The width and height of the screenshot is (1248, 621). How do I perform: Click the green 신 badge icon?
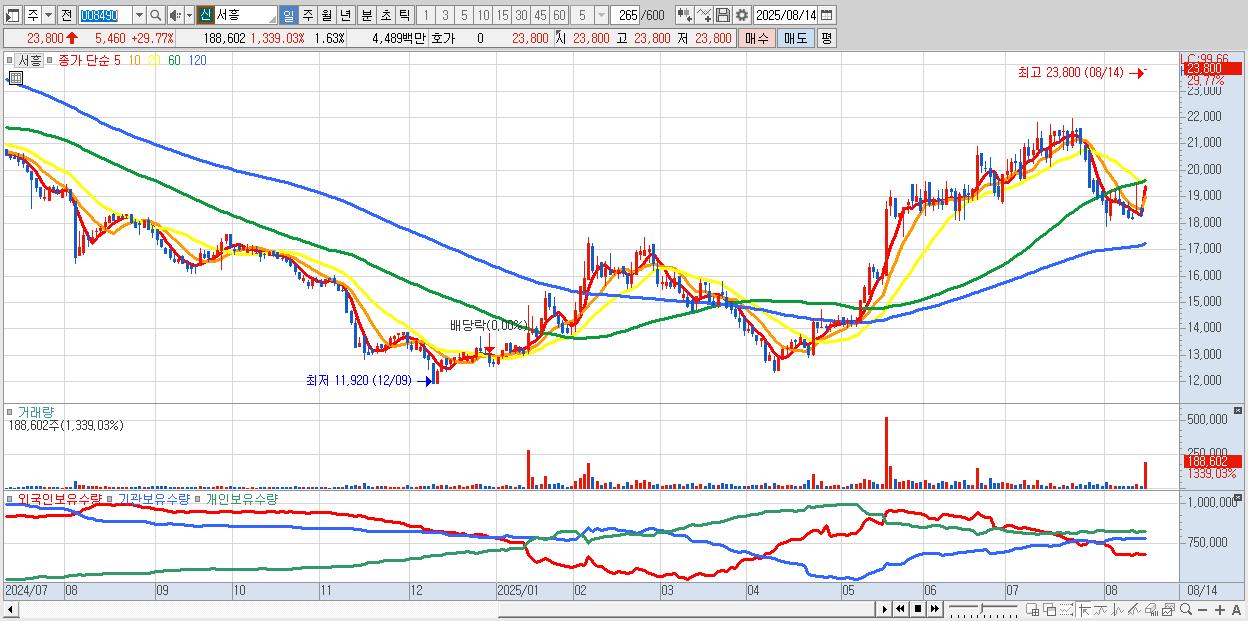[205, 15]
